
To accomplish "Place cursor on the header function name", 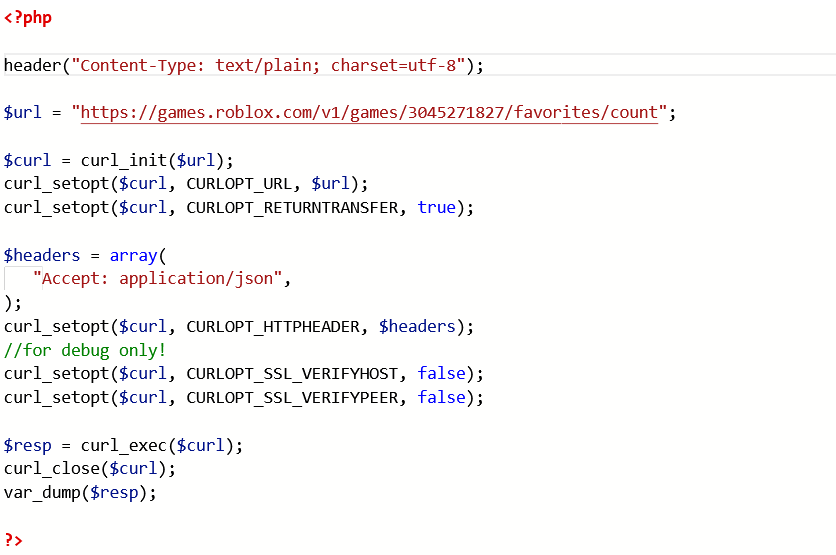I will click(x=32, y=66).
